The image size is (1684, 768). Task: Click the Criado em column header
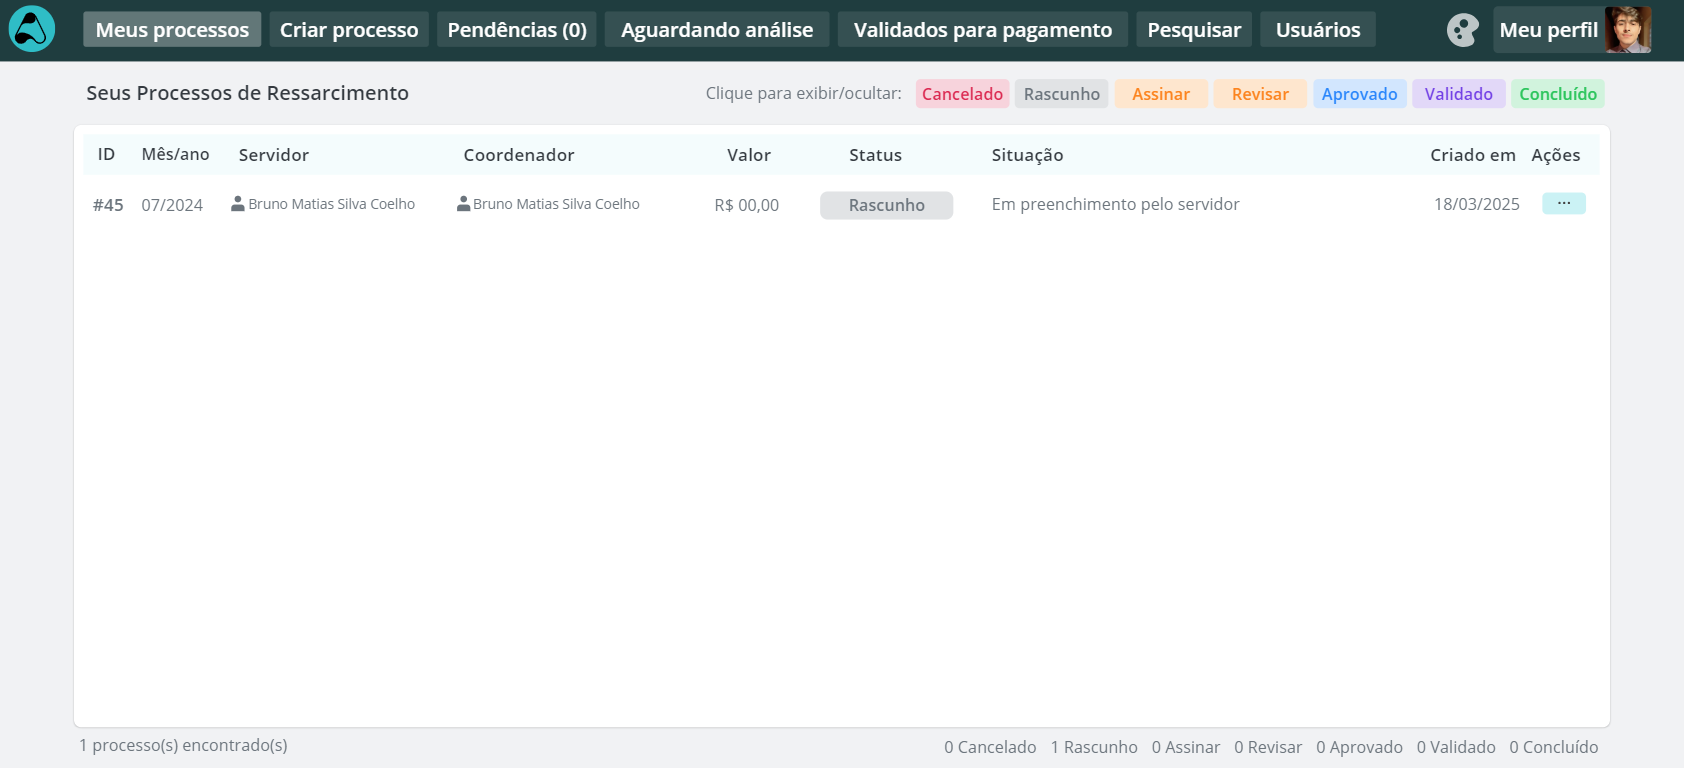click(1473, 155)
